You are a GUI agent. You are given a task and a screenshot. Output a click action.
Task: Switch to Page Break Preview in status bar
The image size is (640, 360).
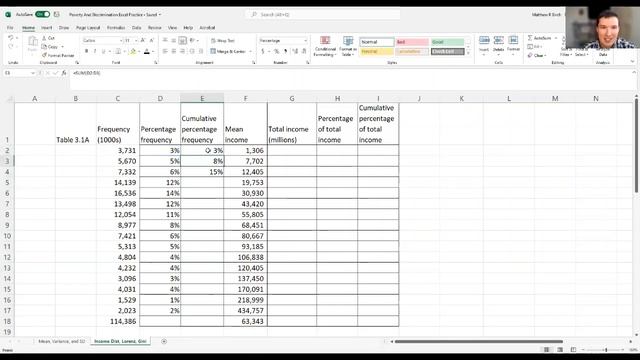coord(573,350)
